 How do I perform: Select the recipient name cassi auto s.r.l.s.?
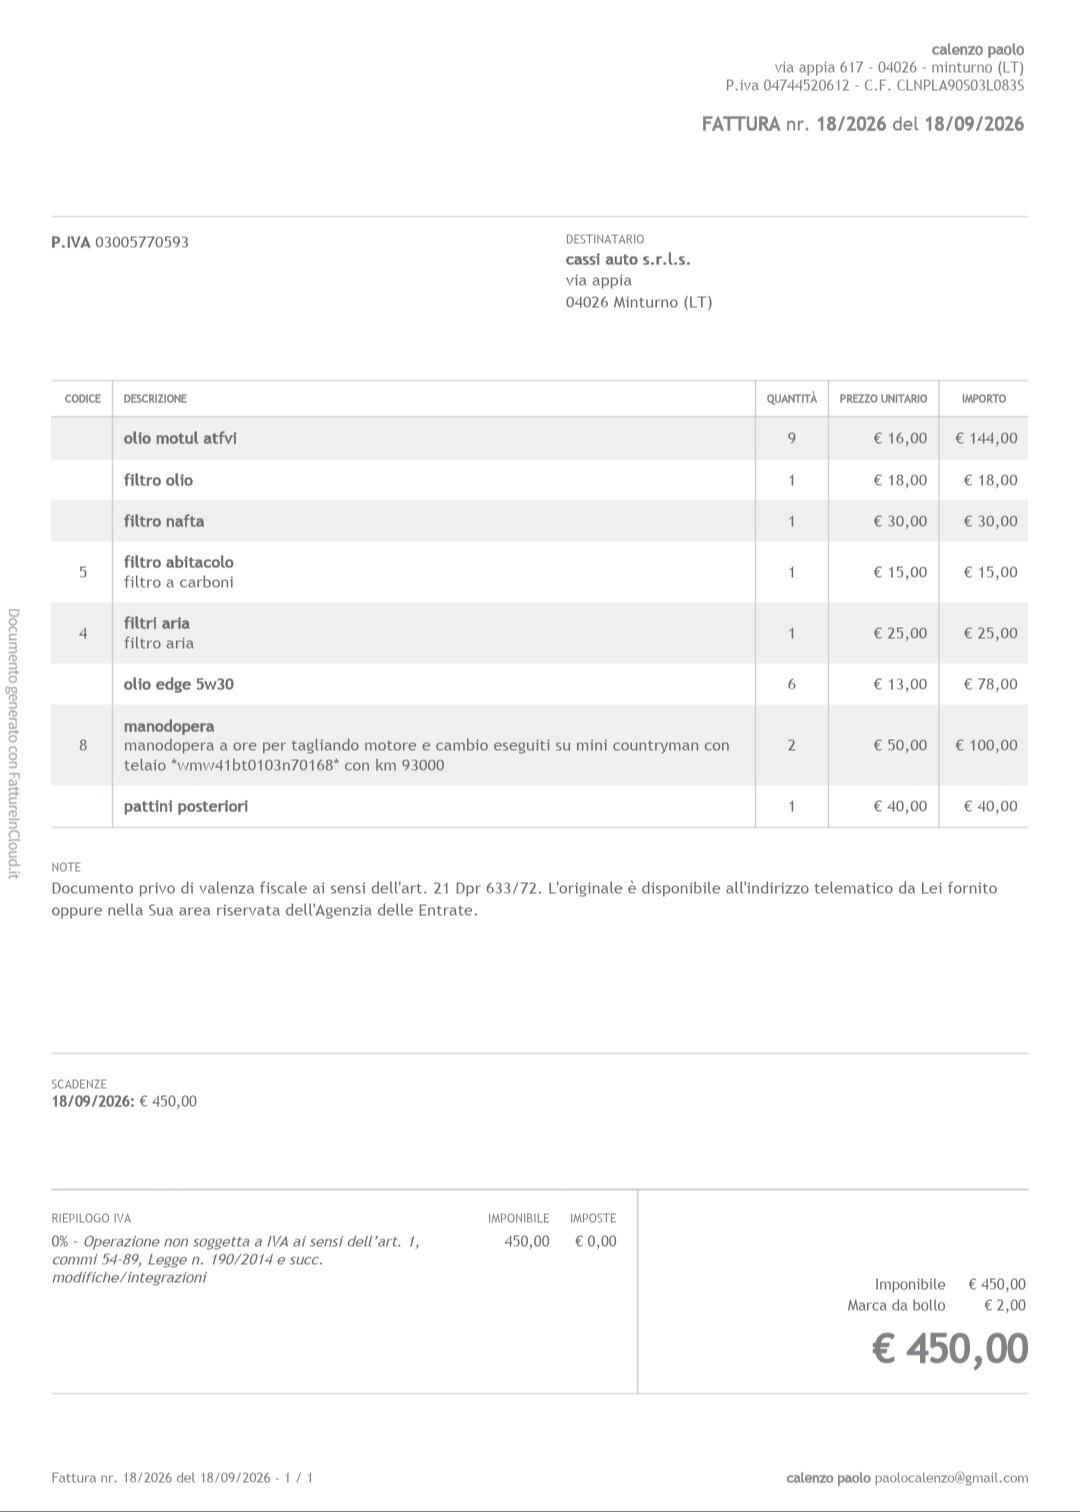[x=628, y=259]
